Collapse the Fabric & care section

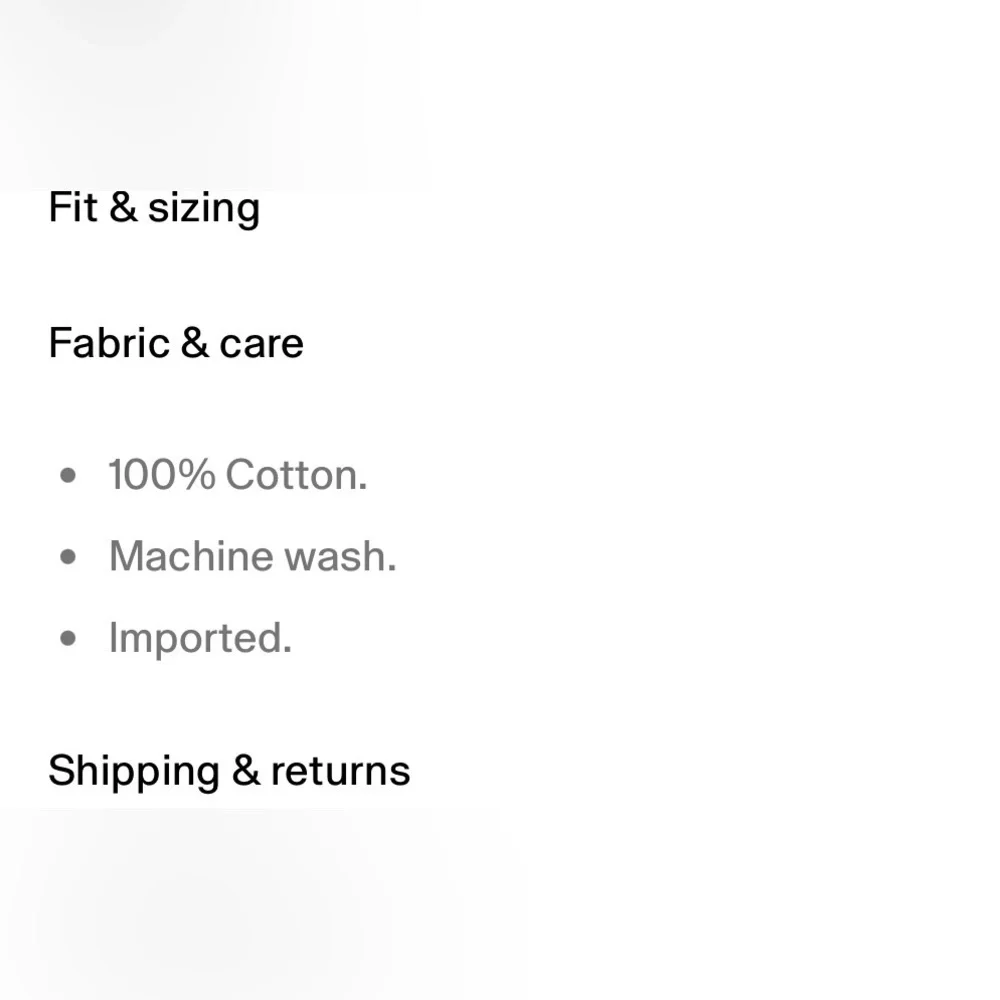tap(176, 343)
